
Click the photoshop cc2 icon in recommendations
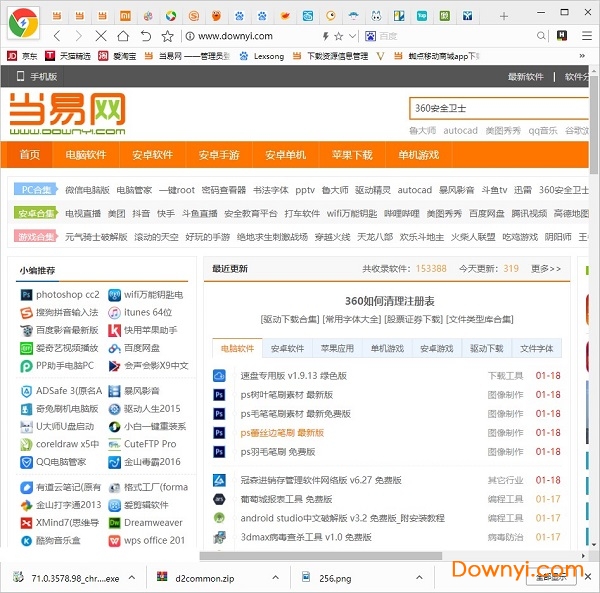pyautogui.click(x=25, y=295)
